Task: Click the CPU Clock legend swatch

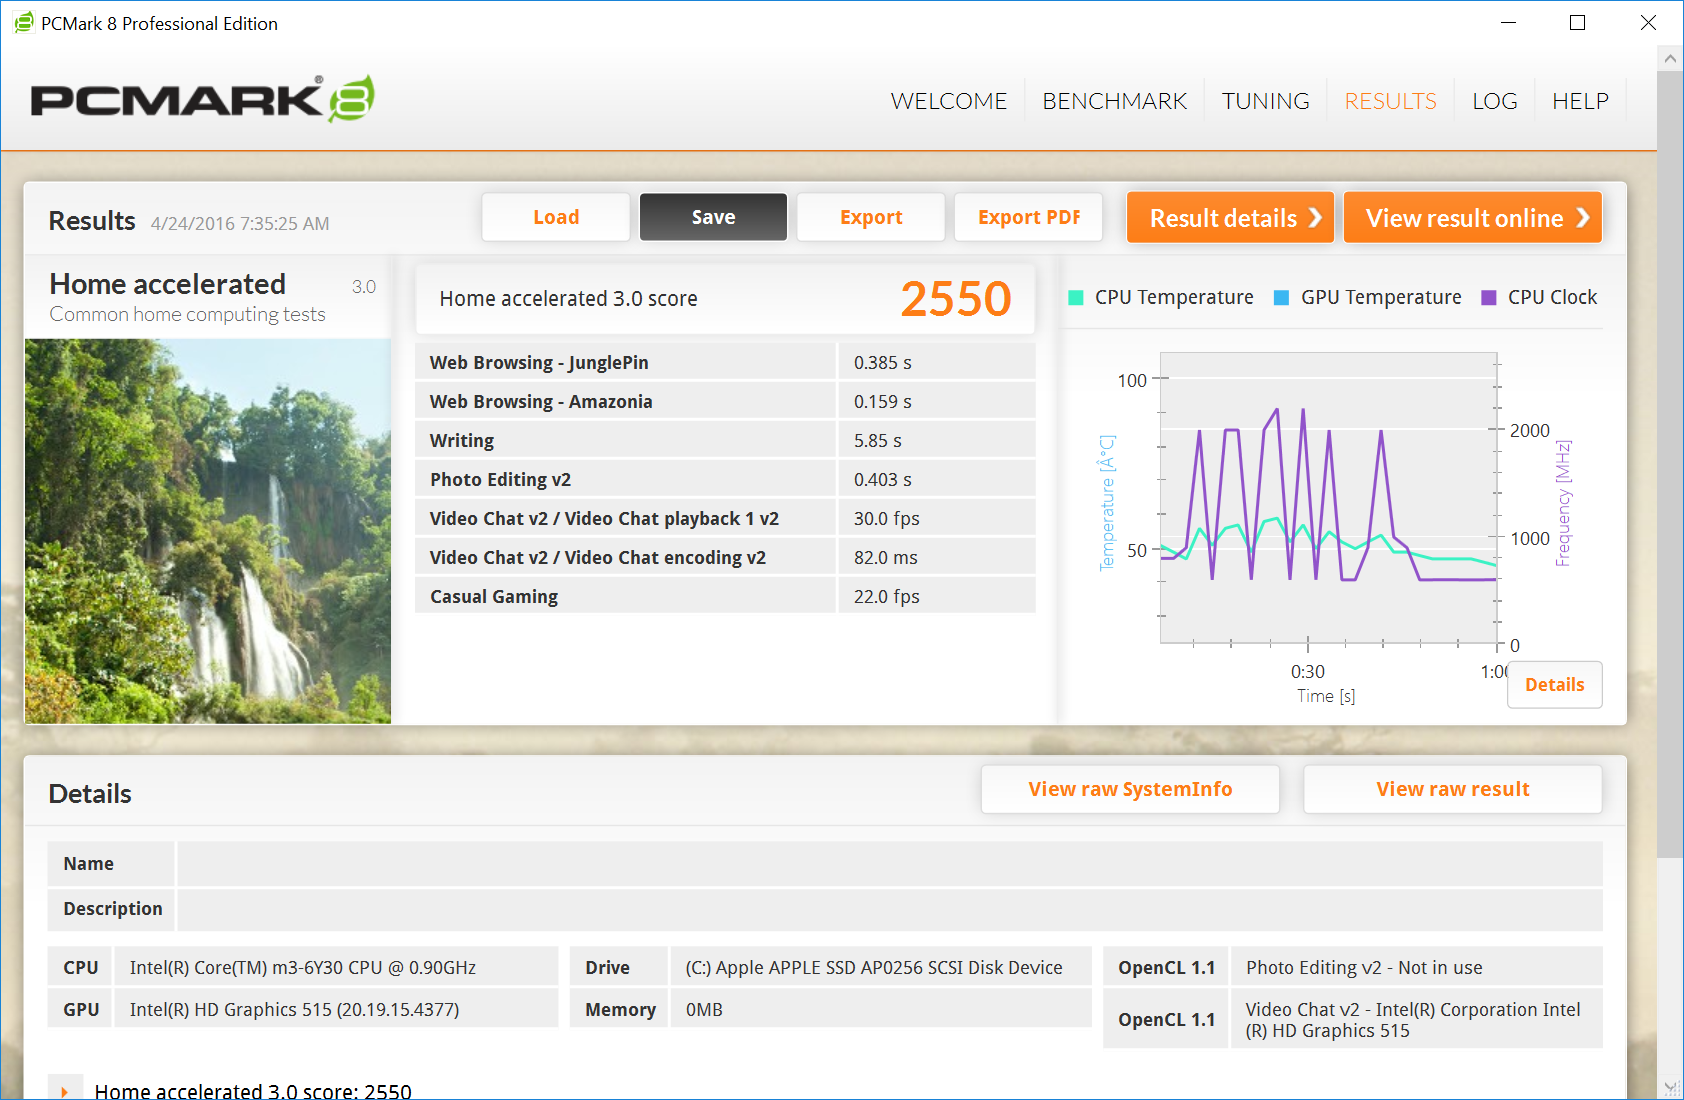Action: point(1489,297)
